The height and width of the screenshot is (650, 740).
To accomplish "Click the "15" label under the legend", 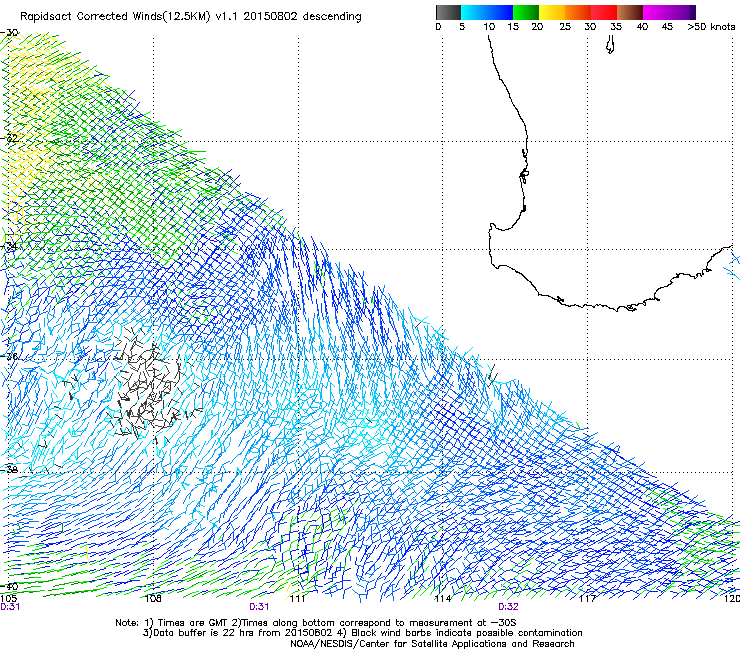I will (x=513, y=27).
